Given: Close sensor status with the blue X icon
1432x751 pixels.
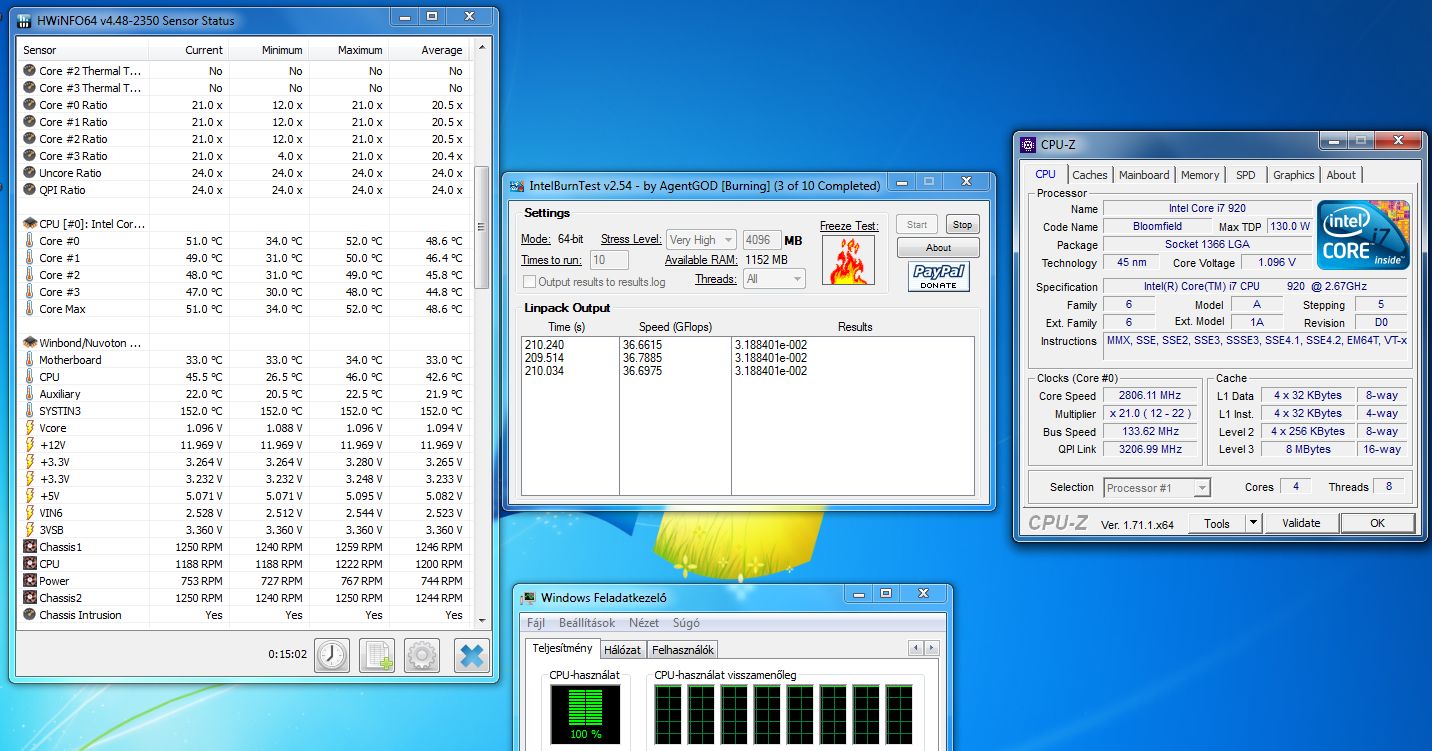Looking at the screenshot, I should (x=471, y=655).
